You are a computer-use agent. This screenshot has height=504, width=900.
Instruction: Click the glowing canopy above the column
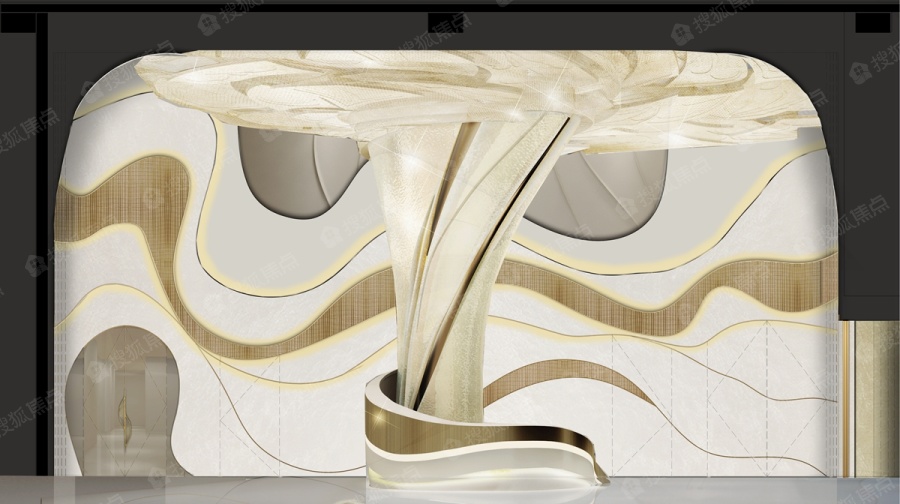click(470, 80)
